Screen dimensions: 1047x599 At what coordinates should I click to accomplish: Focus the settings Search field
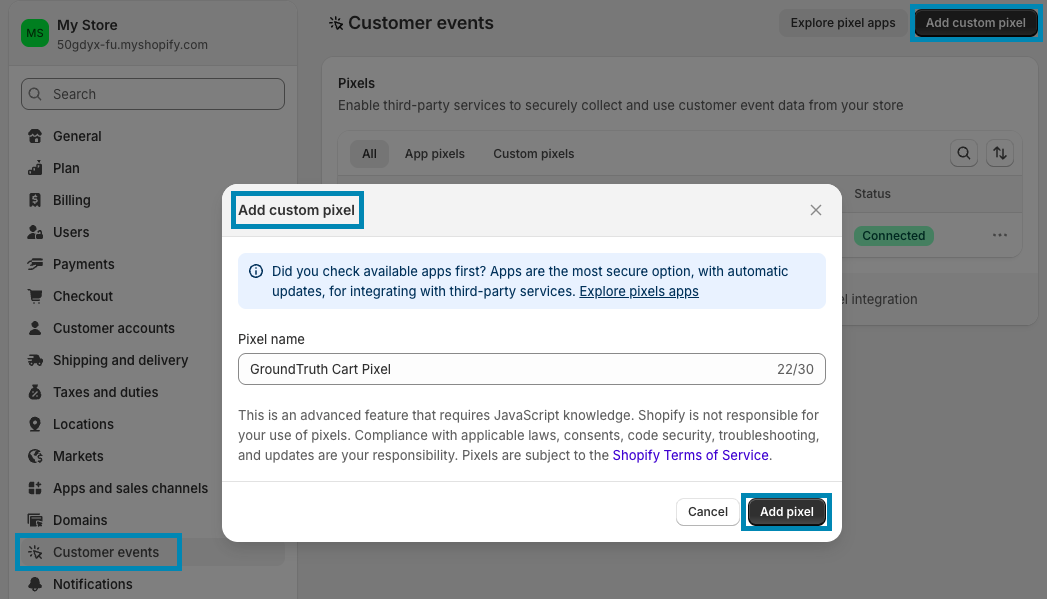(x=153, y=94)
